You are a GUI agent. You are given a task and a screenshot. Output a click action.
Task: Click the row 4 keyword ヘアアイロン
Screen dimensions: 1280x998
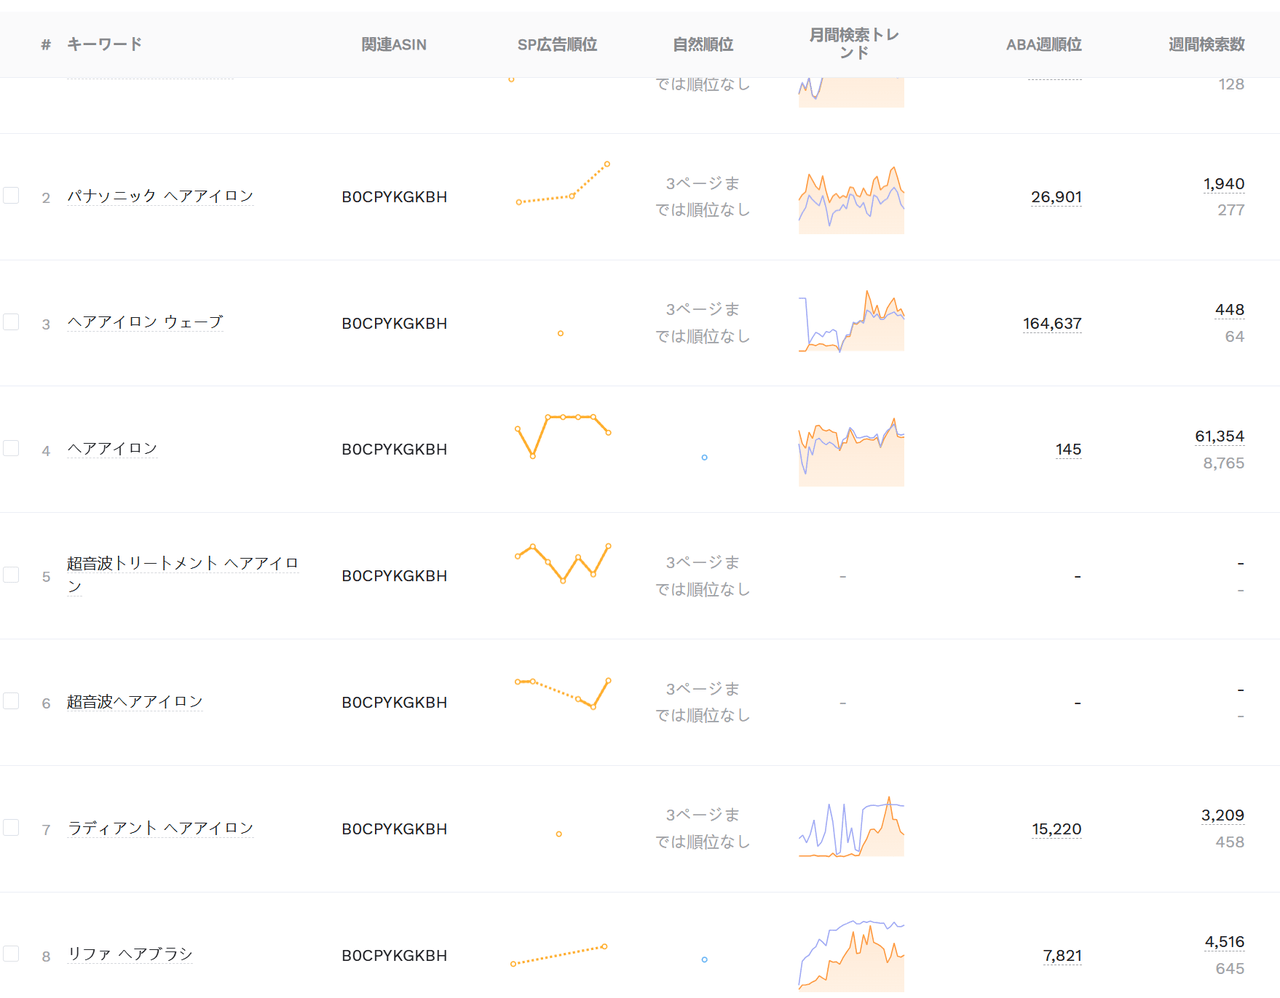pyautogui.click(x=112, y=449)
